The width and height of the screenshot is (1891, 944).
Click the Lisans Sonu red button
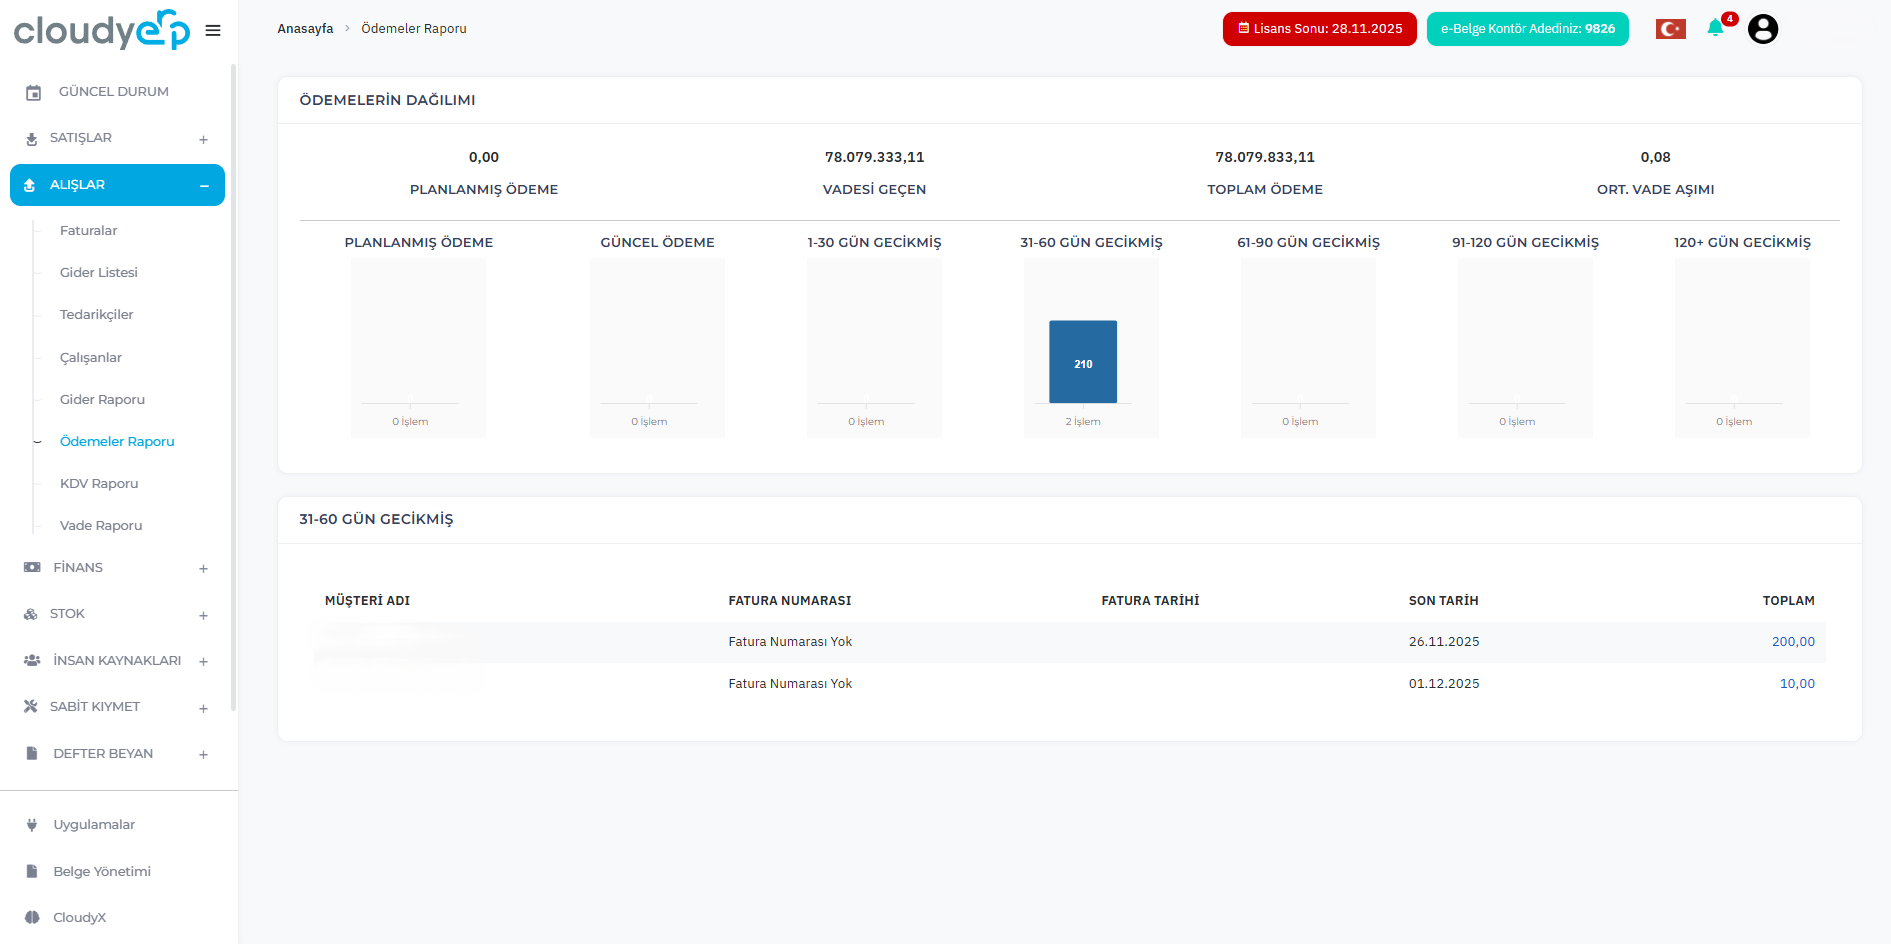tap(1319, 29)
